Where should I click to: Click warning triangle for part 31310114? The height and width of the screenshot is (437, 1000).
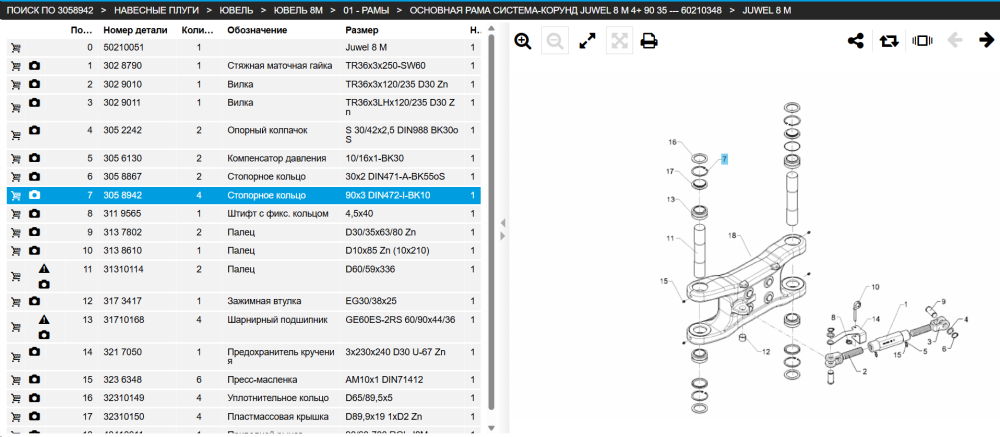pos(43,269)
